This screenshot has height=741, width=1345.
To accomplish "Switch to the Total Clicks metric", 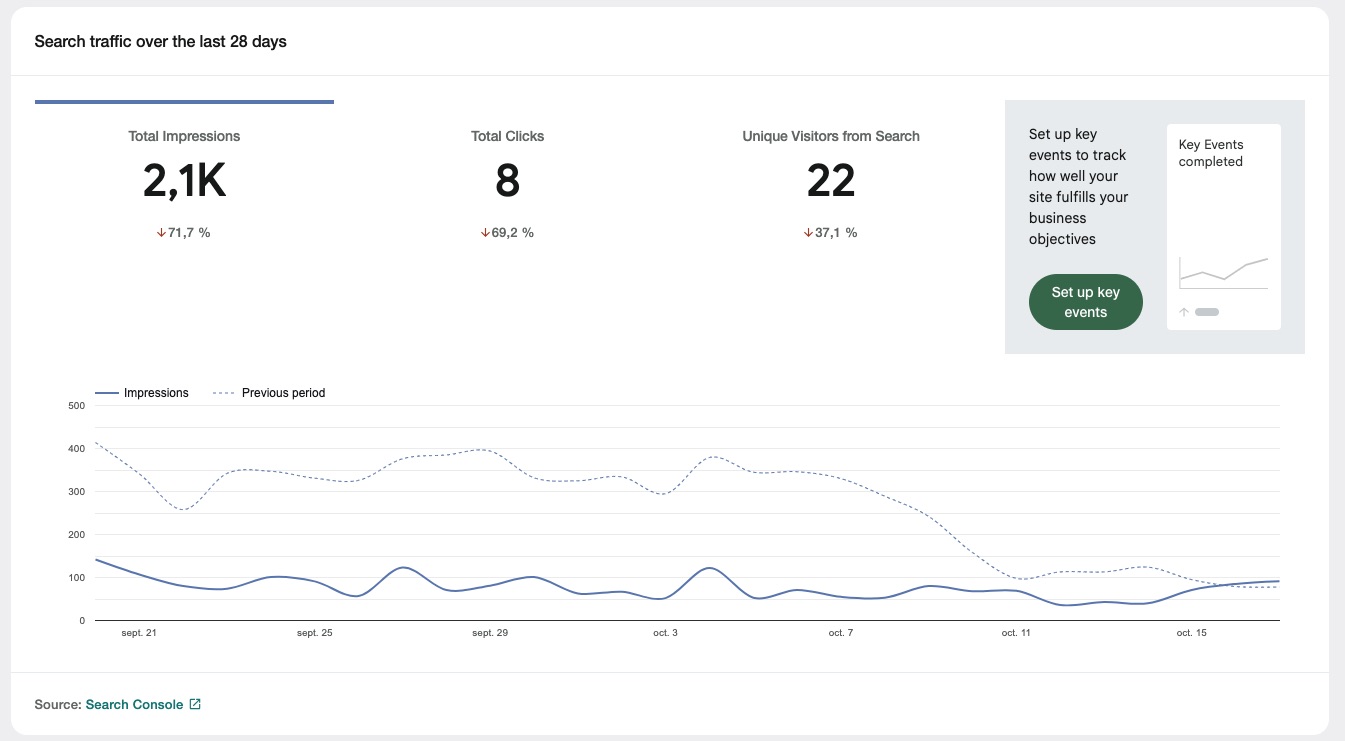I will [x=506, y=180].
